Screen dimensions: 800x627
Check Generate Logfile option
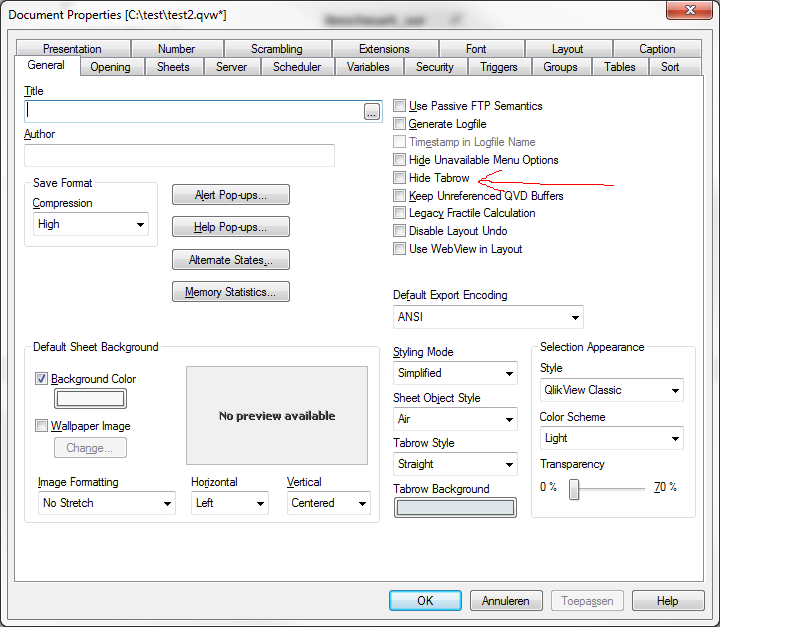(x=400, y=124)
